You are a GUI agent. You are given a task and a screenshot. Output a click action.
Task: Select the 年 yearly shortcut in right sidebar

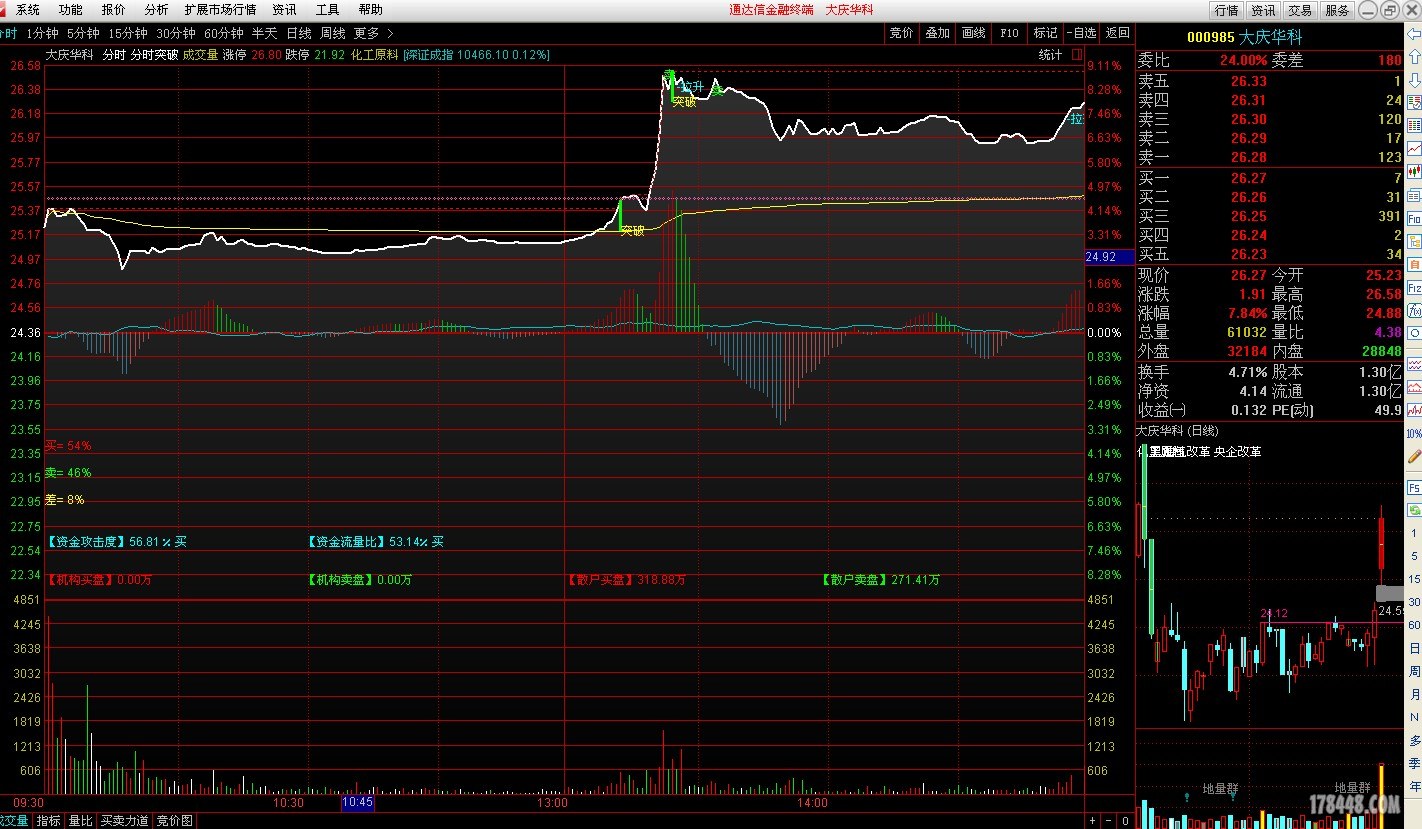pos(1414,785)
